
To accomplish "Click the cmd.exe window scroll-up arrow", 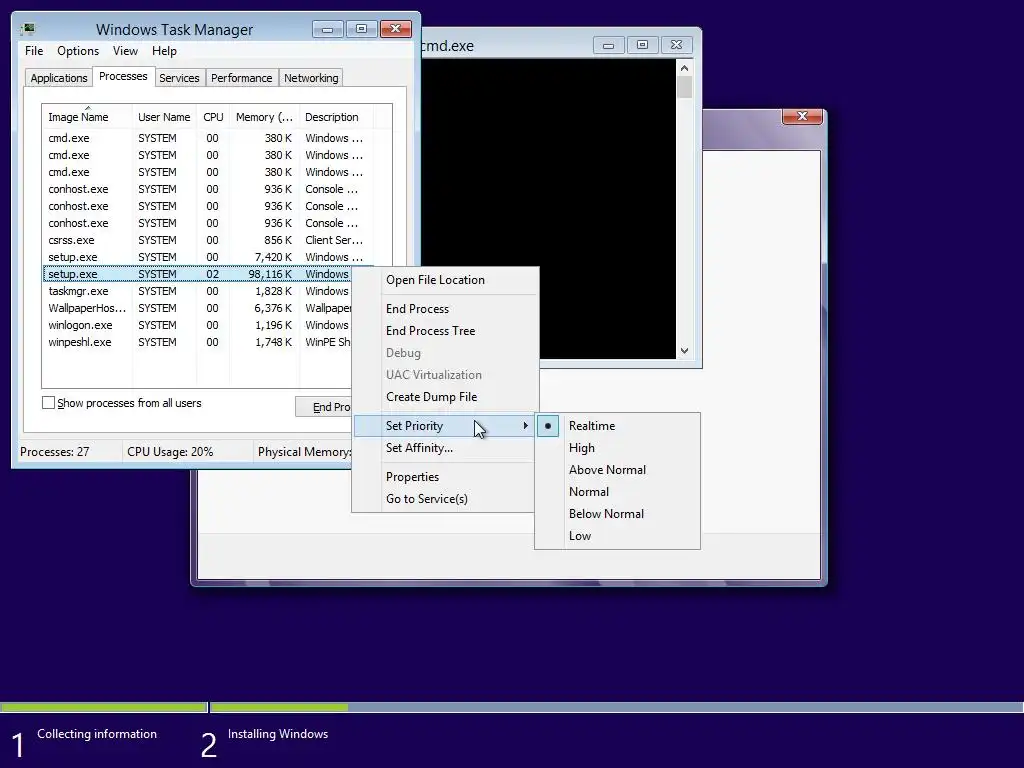I will click(684, 68).
